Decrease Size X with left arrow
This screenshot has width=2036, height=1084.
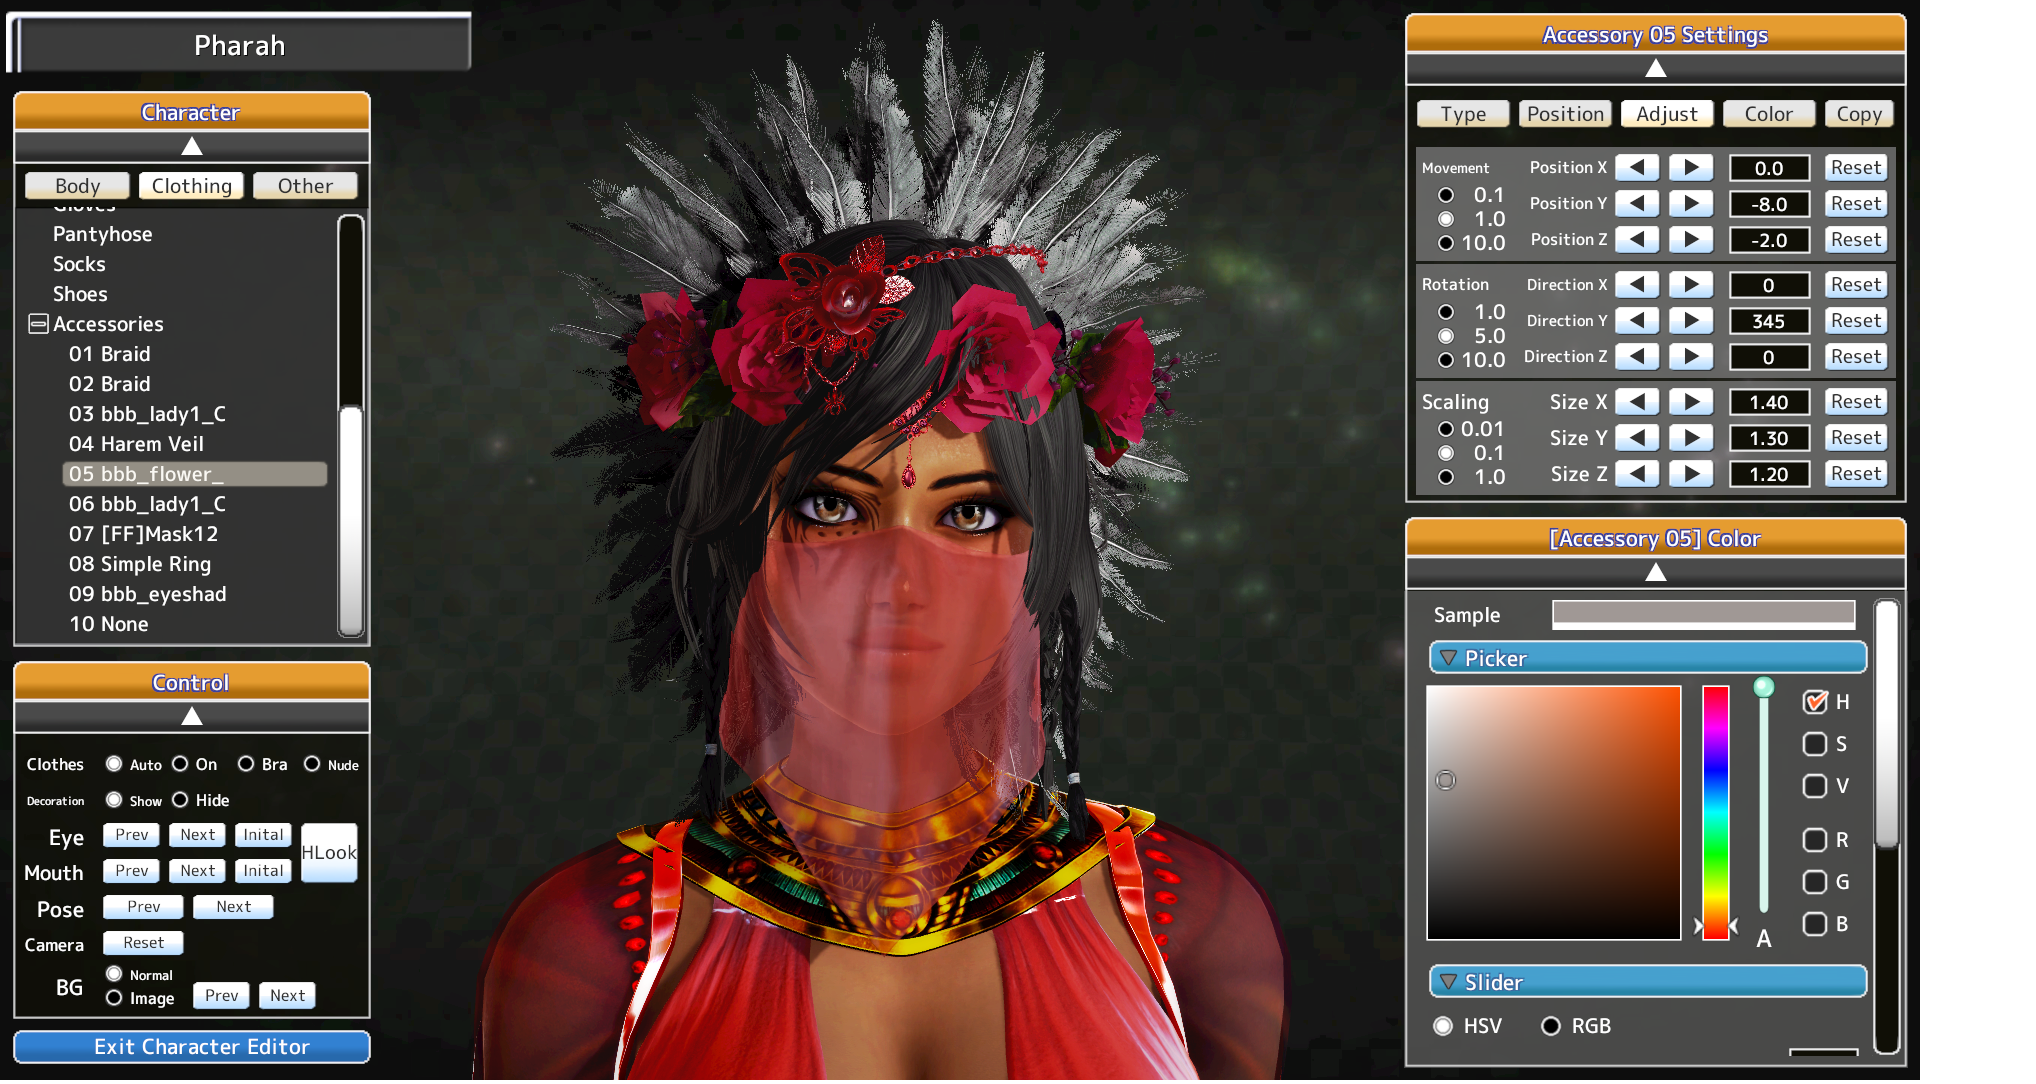click(1637, 402)
